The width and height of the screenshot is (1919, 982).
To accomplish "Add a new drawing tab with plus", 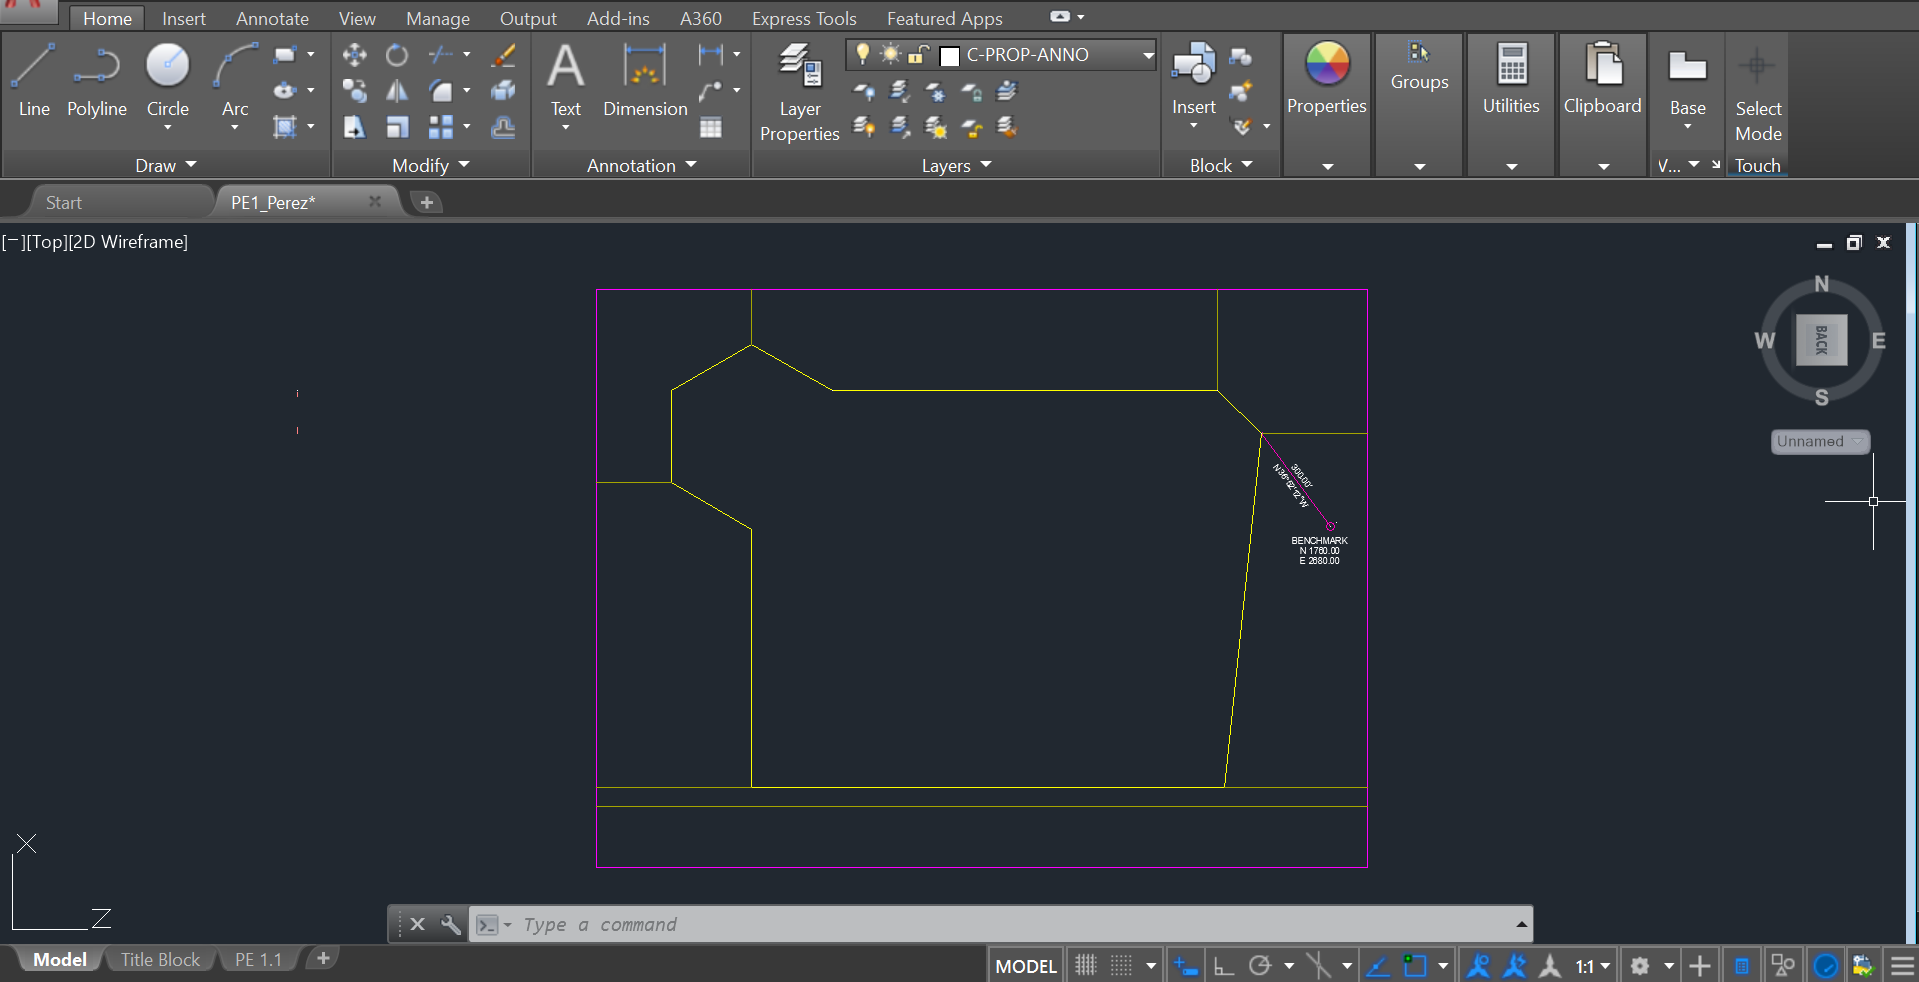I will click(427, 202).
